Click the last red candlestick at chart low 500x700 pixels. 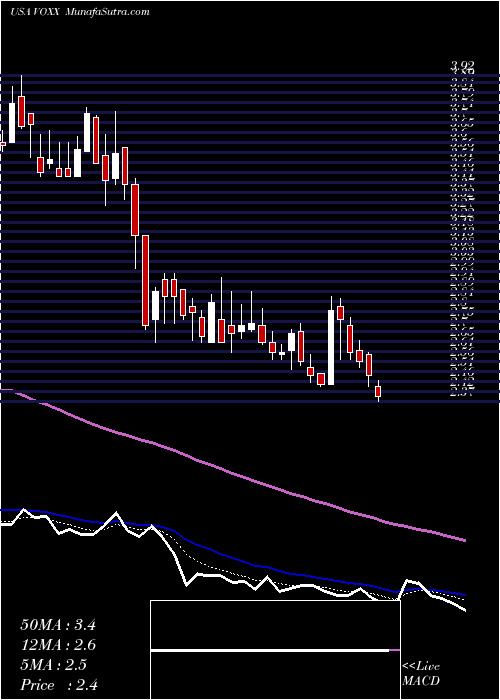(x=378, y=391)
